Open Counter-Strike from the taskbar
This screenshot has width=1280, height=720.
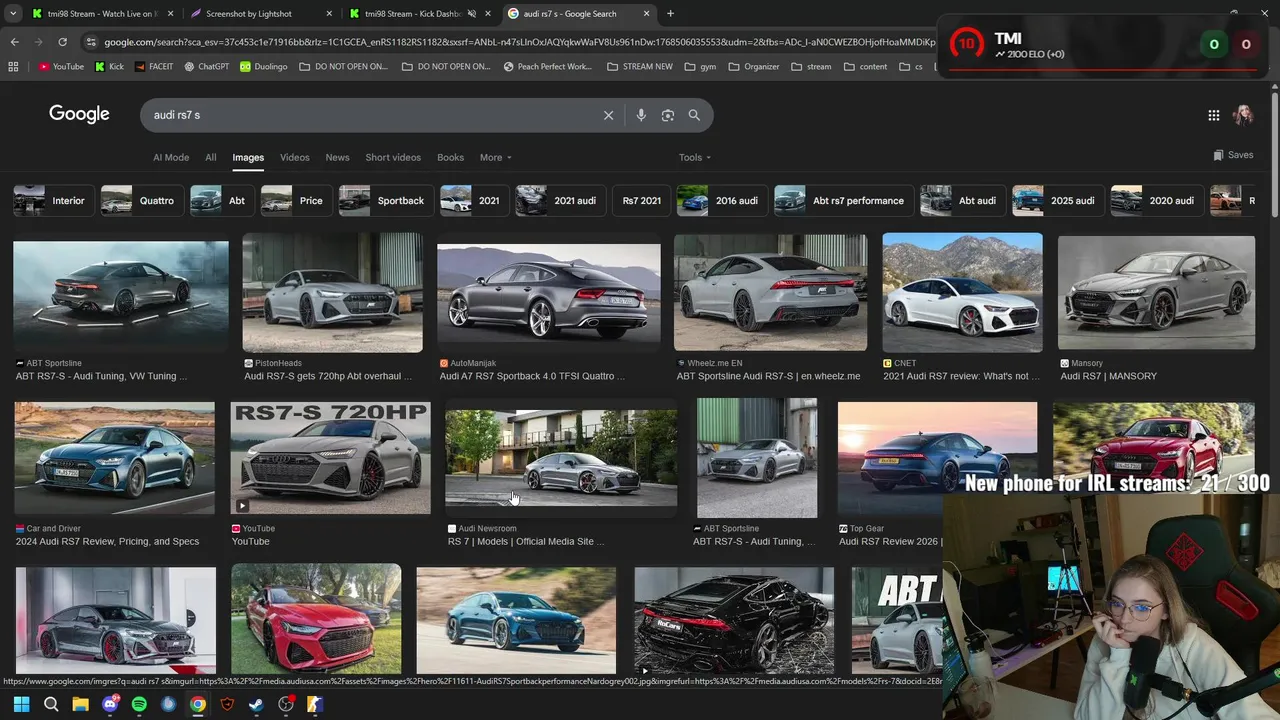coord(315,704)
